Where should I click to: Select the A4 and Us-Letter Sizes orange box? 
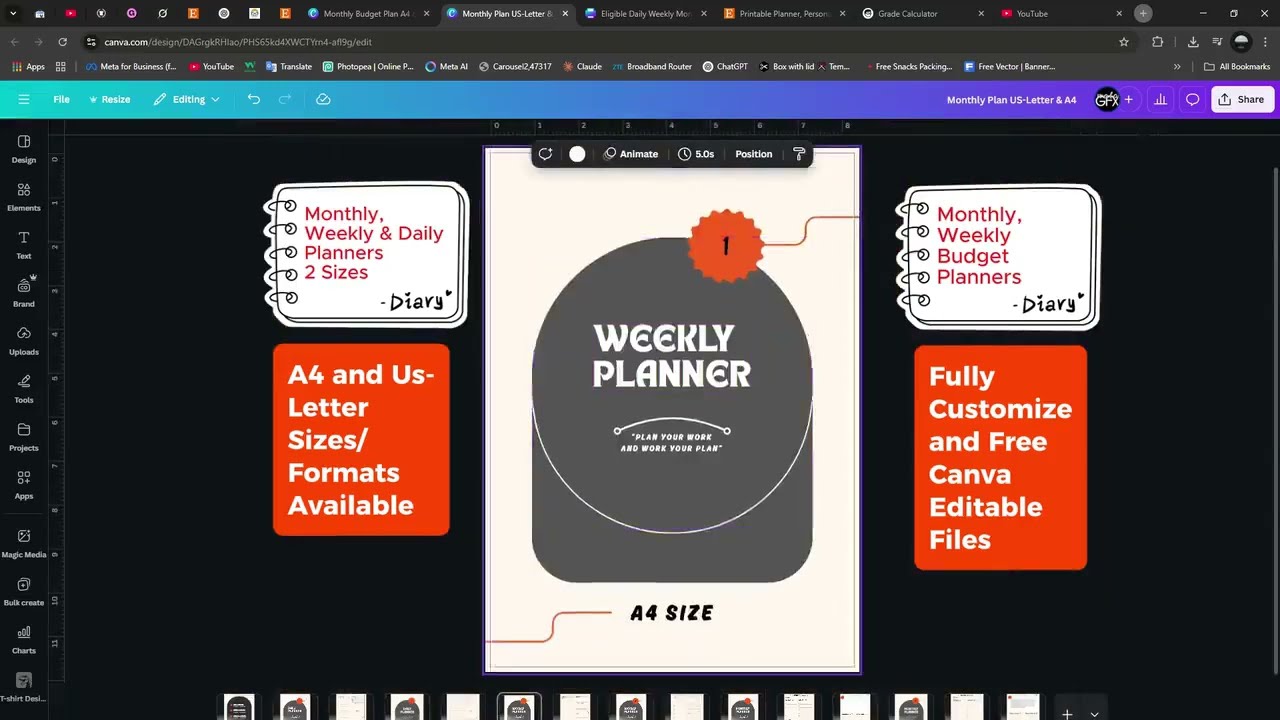coord(361,440)
